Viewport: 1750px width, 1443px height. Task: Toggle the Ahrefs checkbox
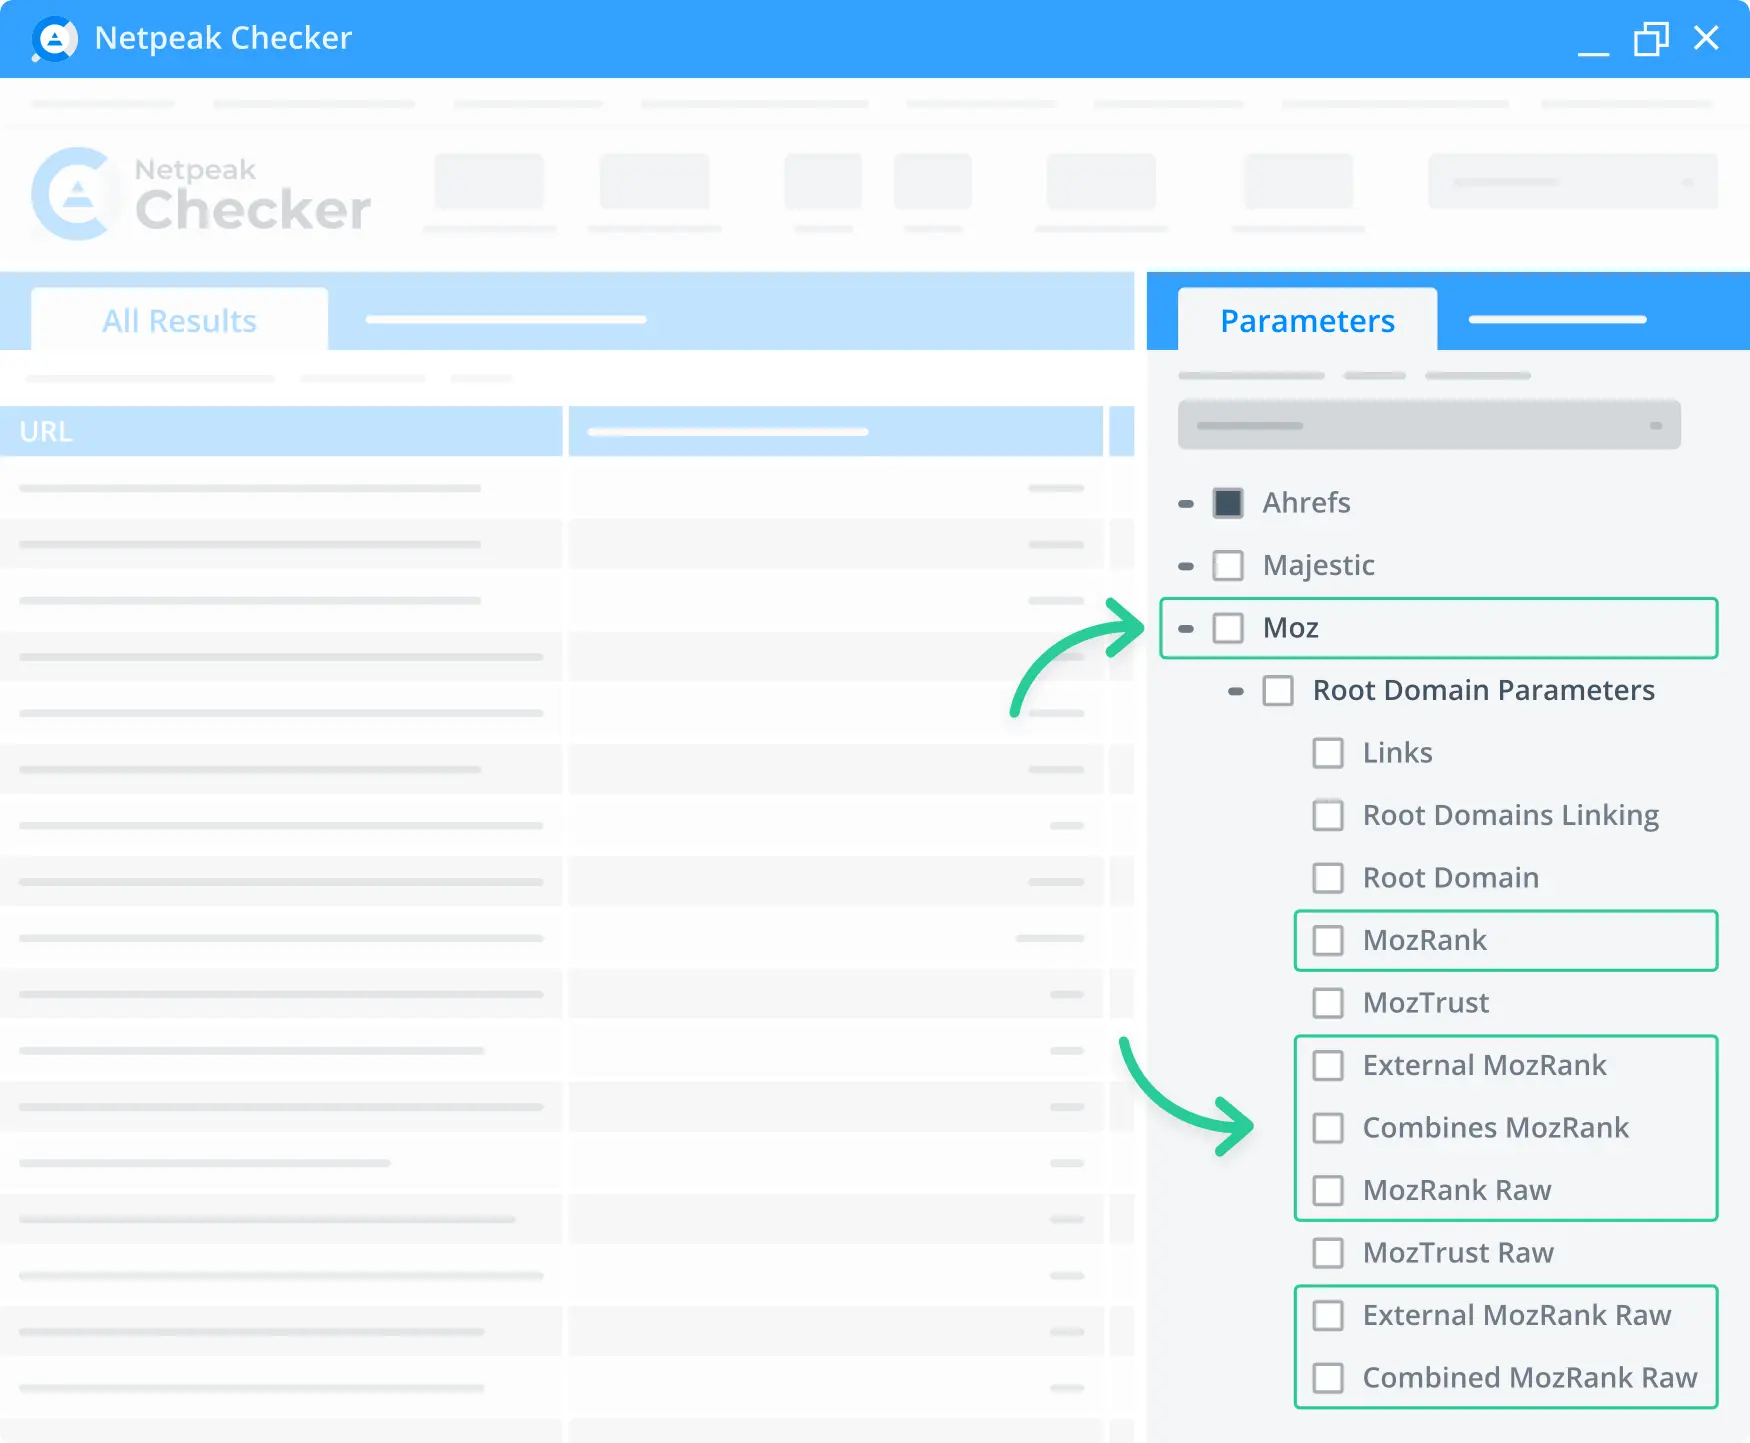(1228, 503)
